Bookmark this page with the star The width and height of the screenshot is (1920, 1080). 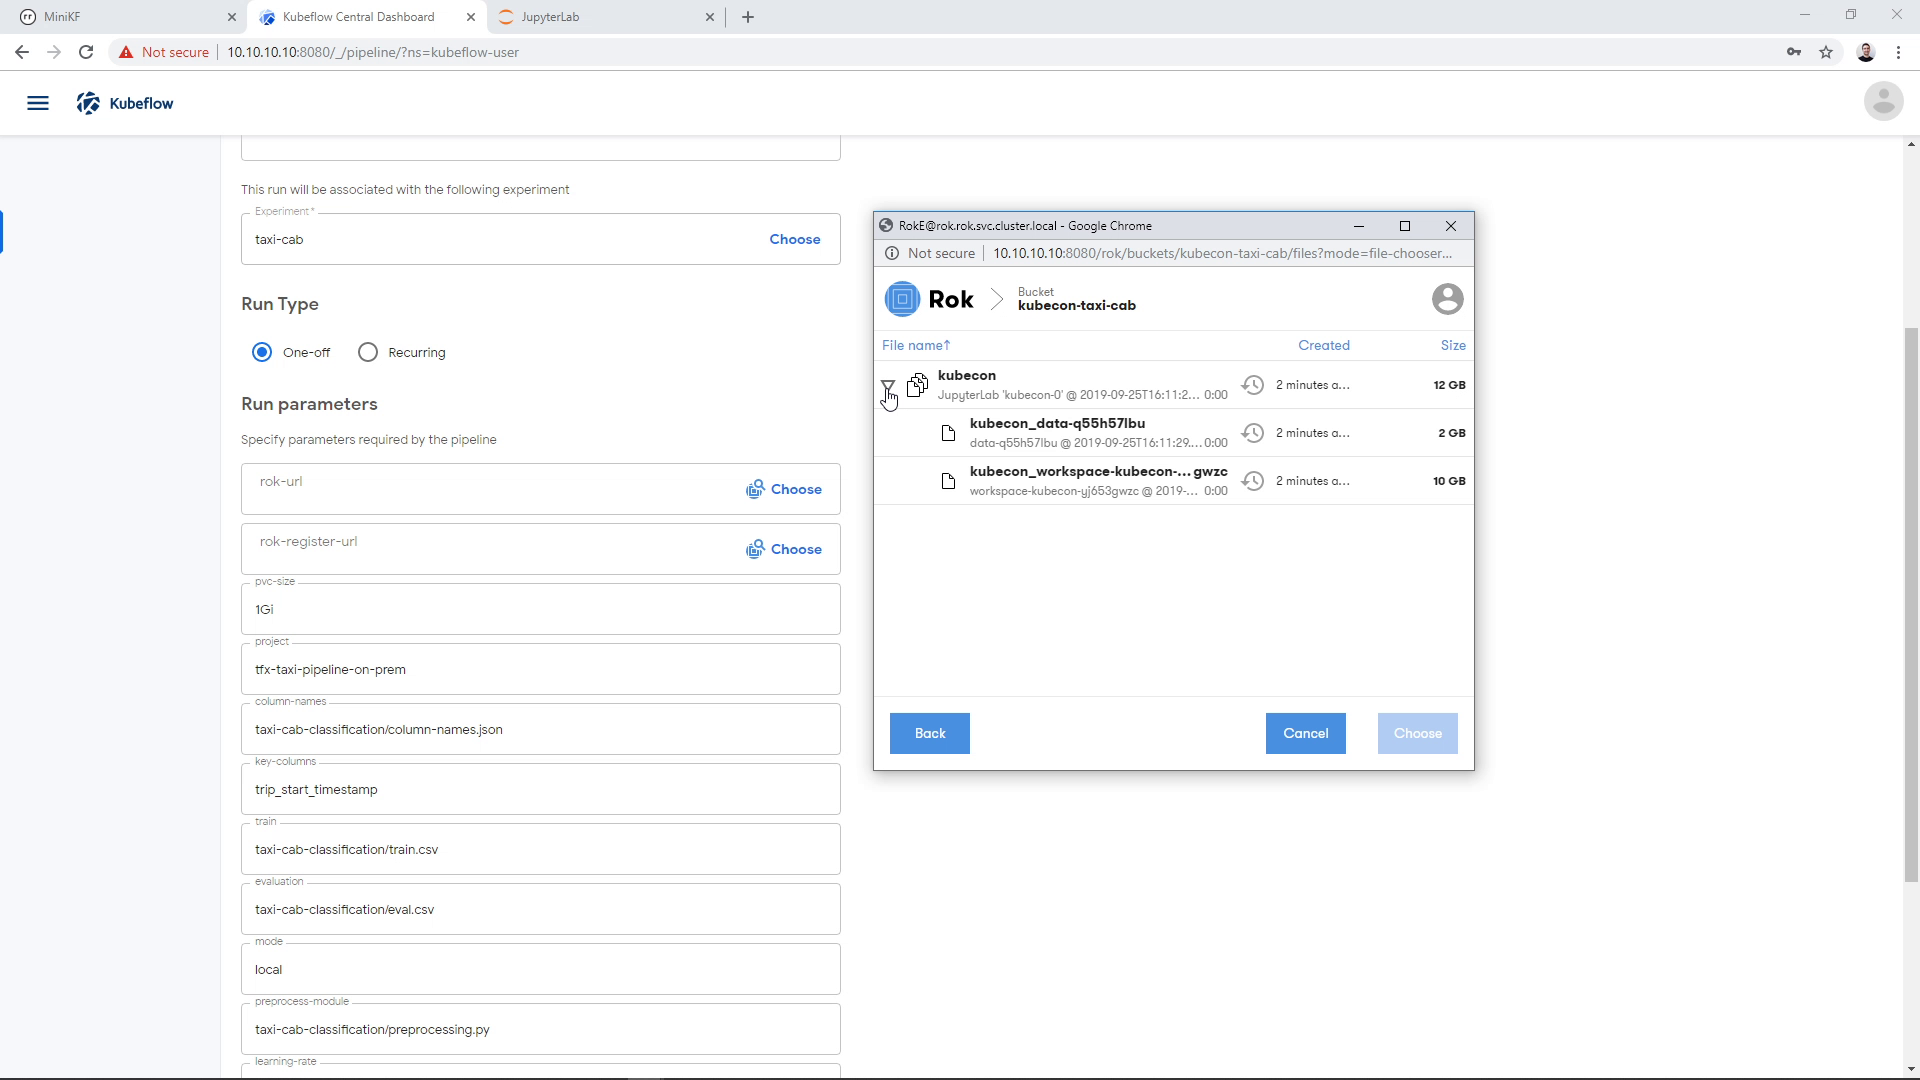click(1826, 52)
